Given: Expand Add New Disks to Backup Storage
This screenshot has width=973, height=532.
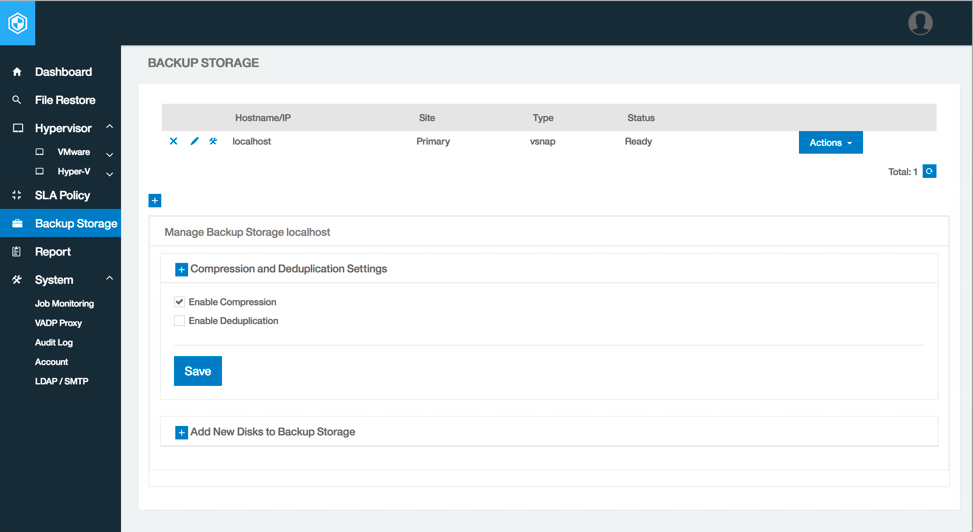Looking at the screenshot, I should pyautogui.click(x=181, y=433).
